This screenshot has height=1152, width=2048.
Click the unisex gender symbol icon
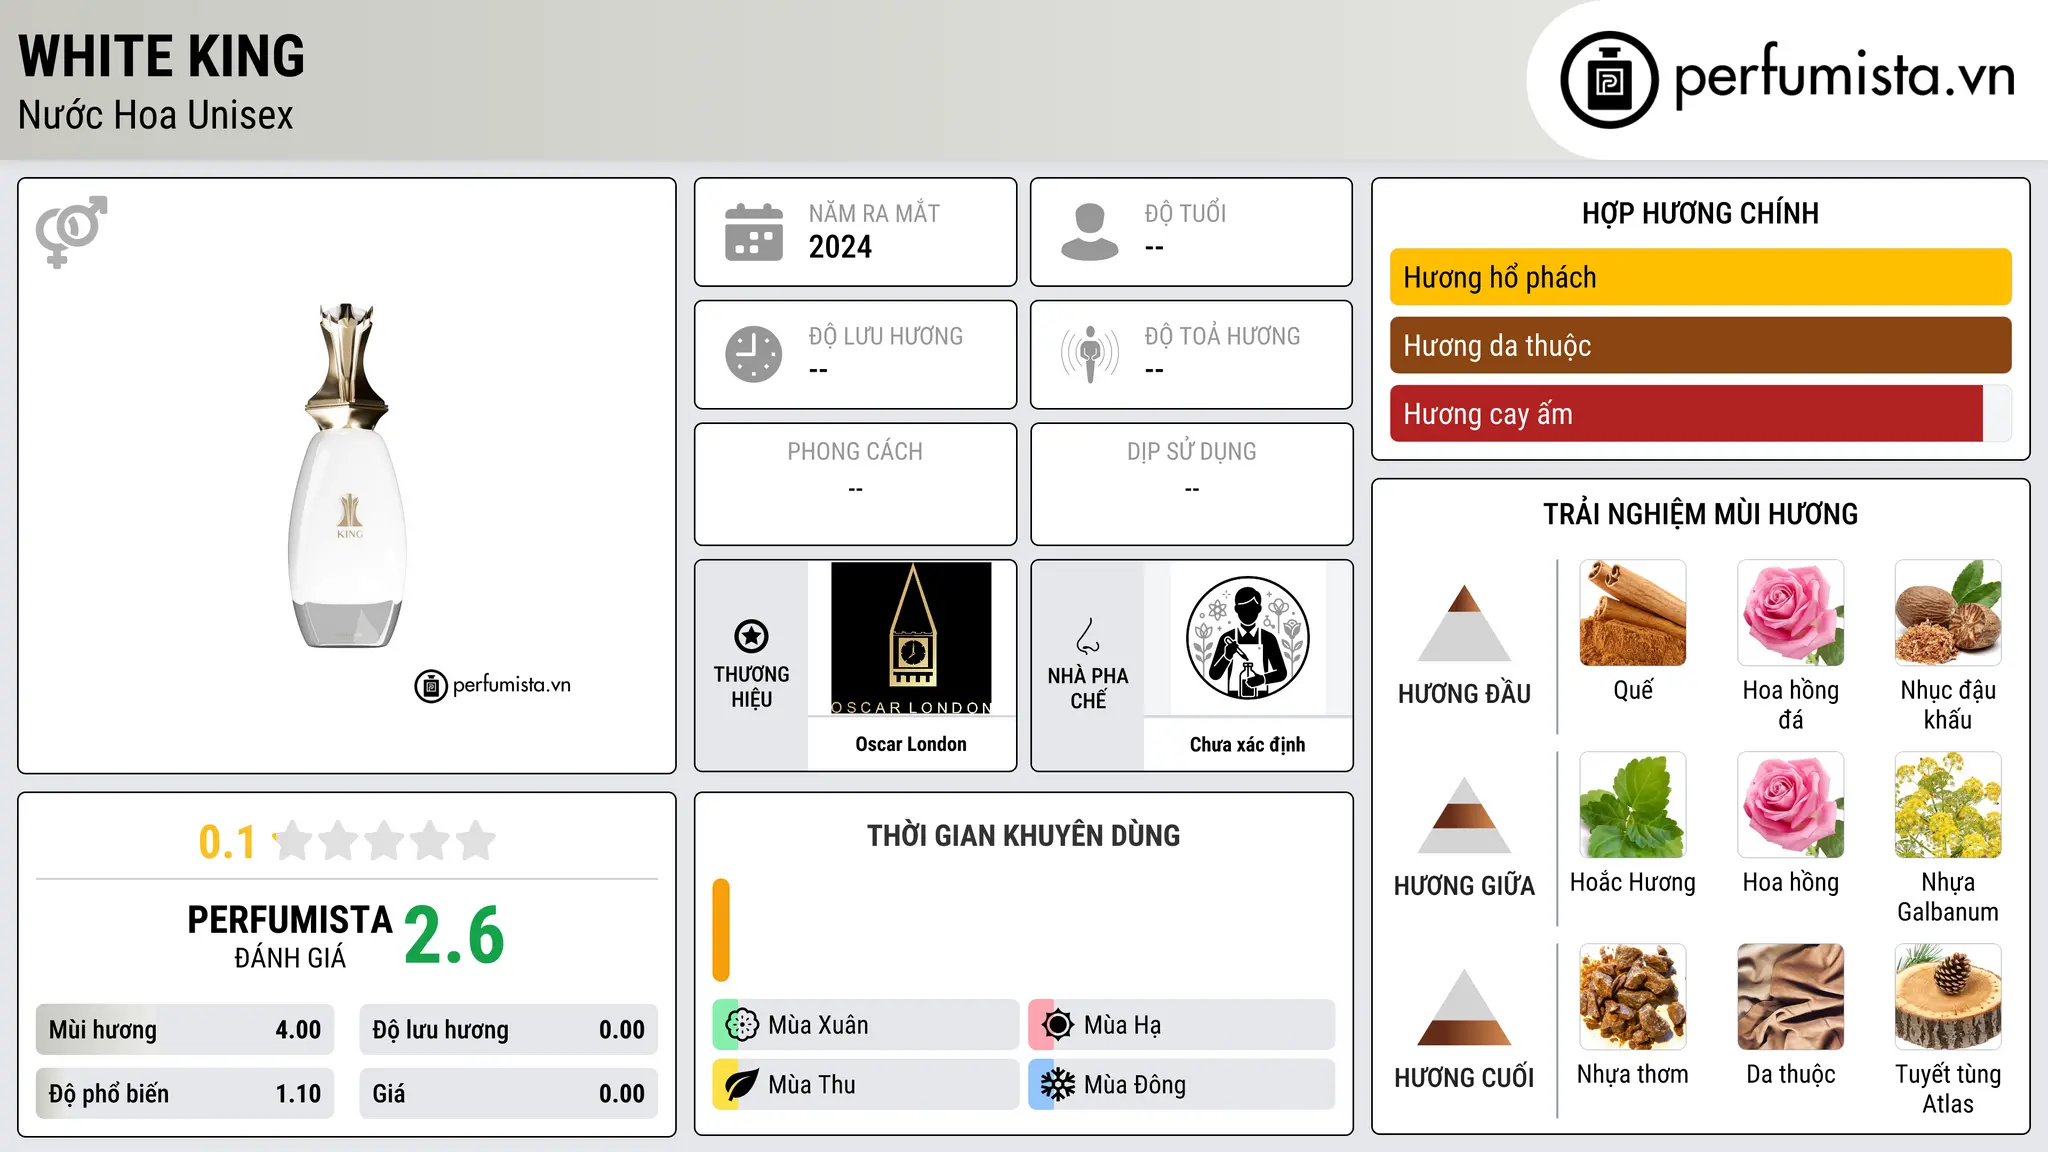71,231
